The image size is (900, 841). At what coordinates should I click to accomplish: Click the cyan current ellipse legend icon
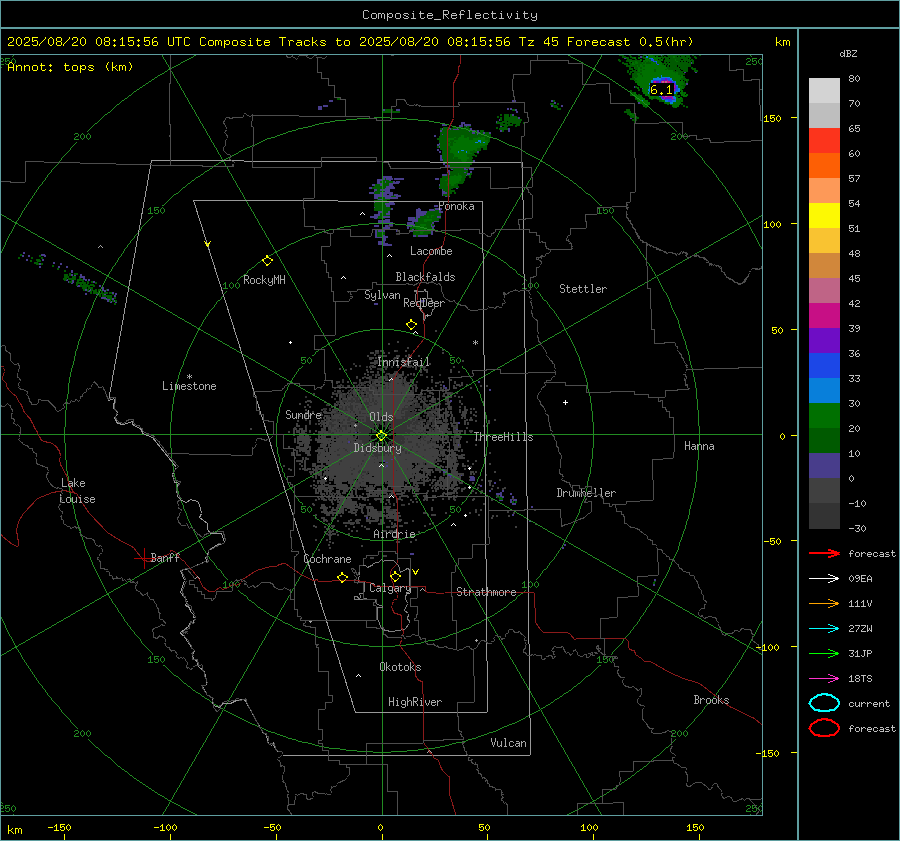pyautogui.click(x=824, y=703)
